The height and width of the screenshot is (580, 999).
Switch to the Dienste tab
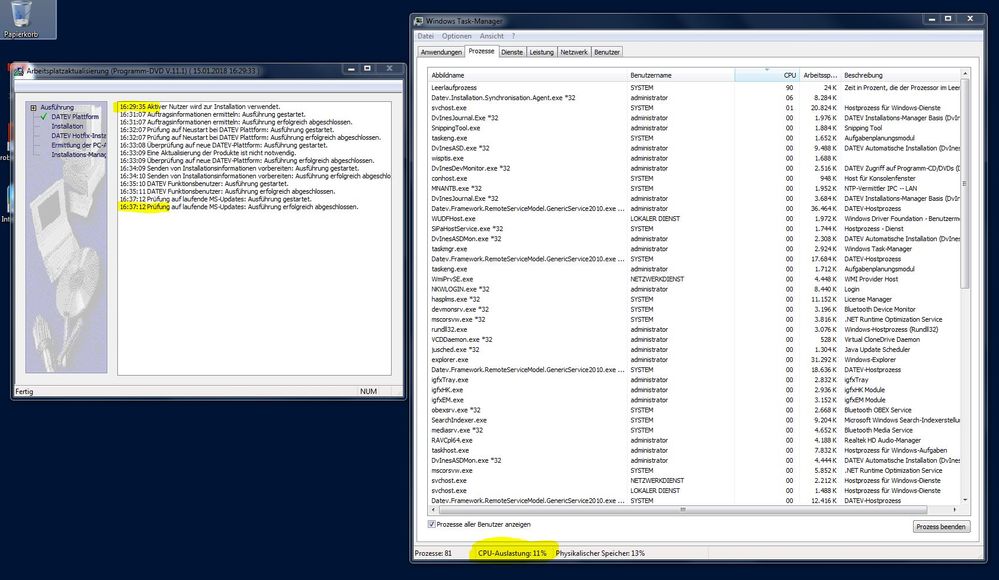(x=512, y=52)
